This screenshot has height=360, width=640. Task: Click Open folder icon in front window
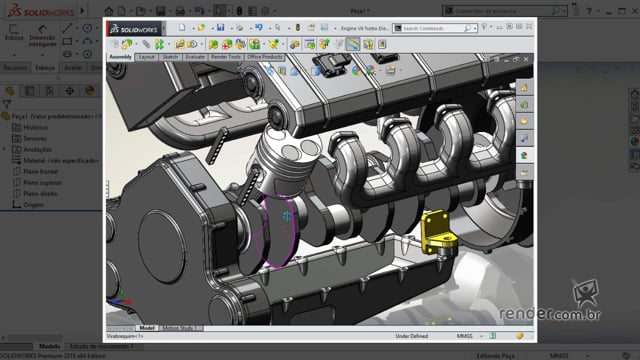pos(201,28)
